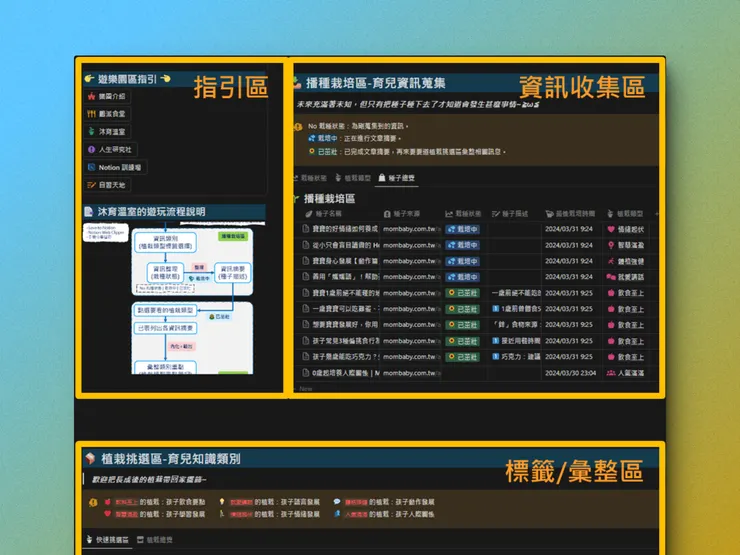740x555 pixels.
Task: Click the 2024/03/30 23:04 date cell
Action: click(x=570, y=373)
